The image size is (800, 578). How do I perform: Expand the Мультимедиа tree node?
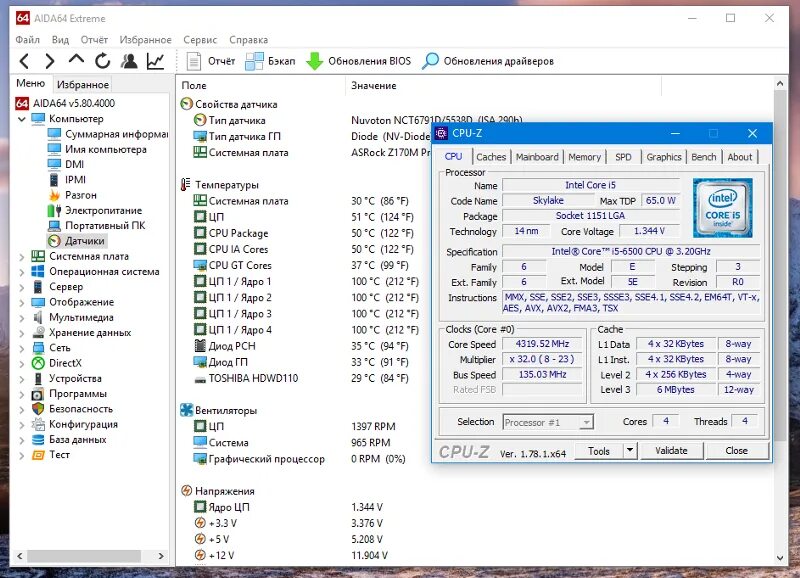click(21, 318)
